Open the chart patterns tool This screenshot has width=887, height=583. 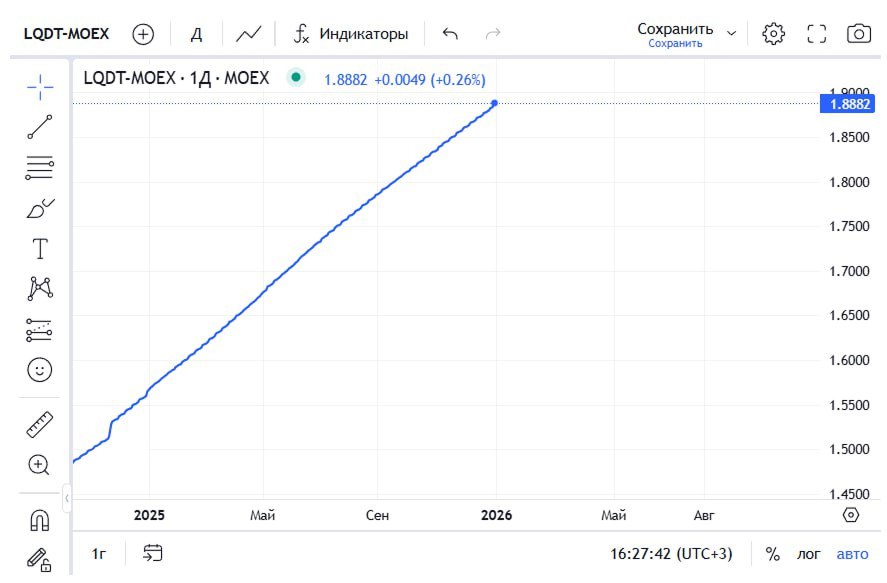pyautogui.click(x=40, y=289)
